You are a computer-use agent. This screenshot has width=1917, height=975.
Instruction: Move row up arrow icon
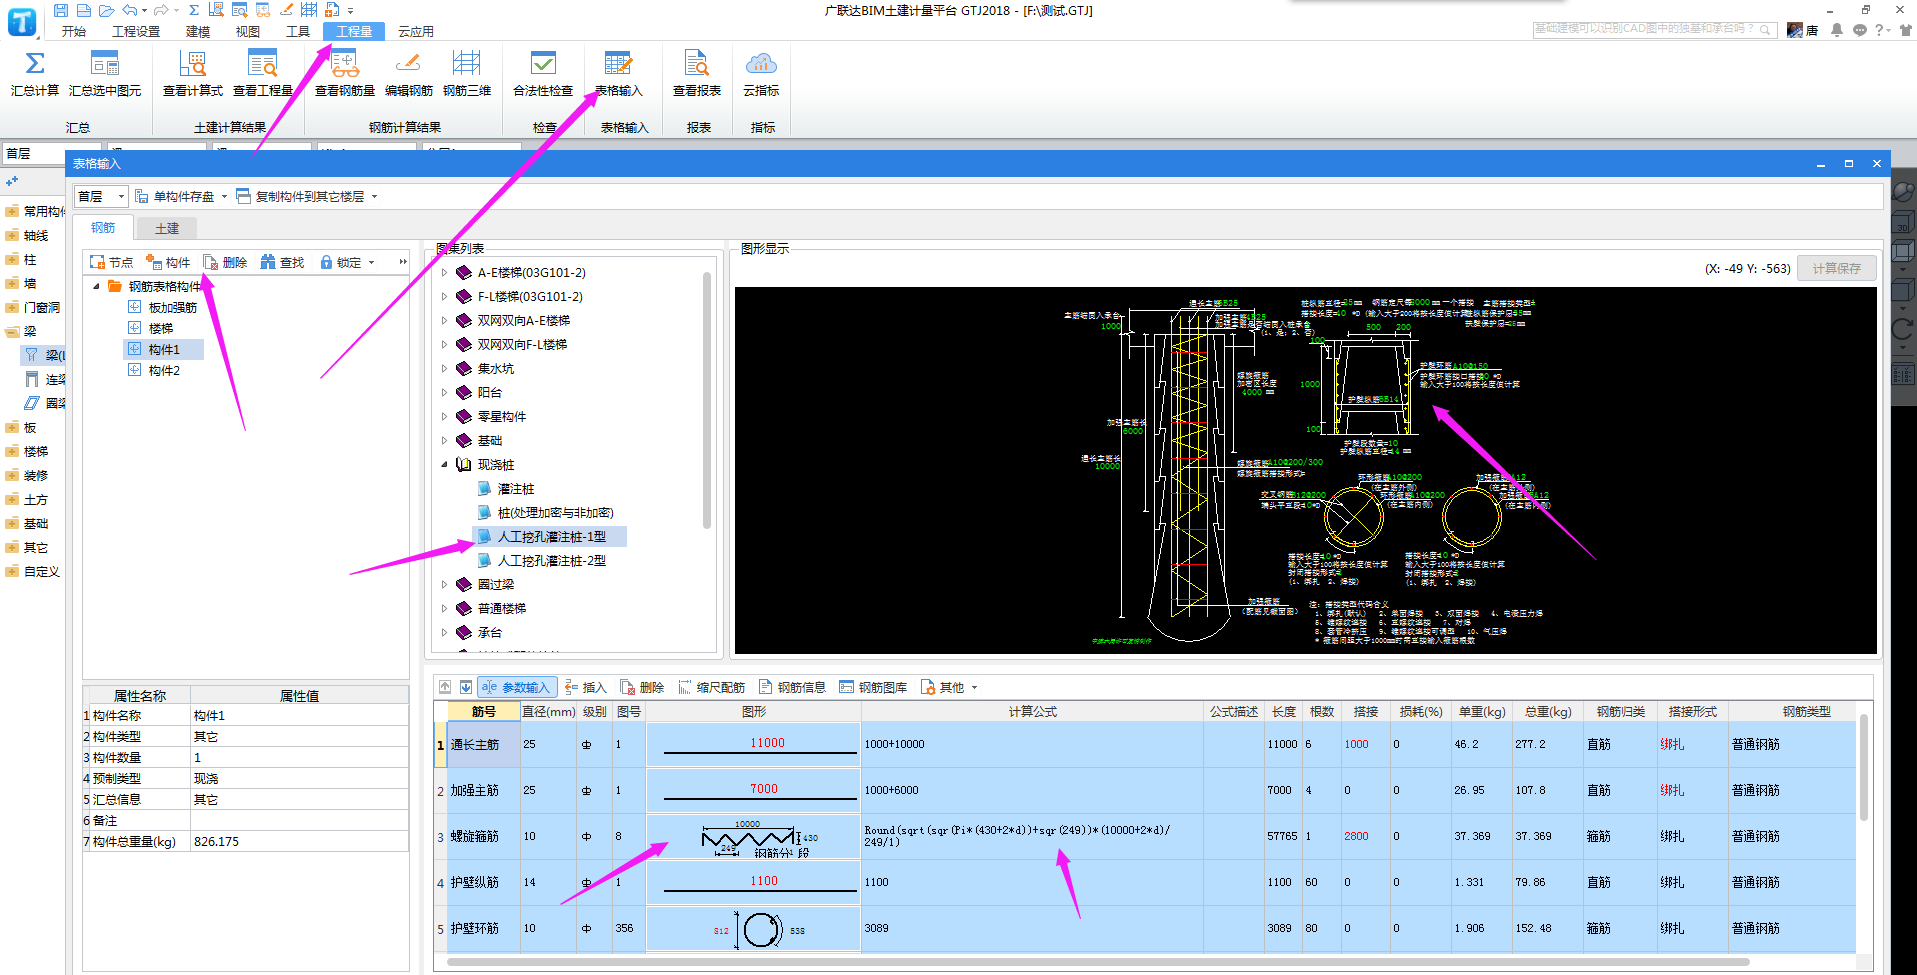[x=445, y=687]
